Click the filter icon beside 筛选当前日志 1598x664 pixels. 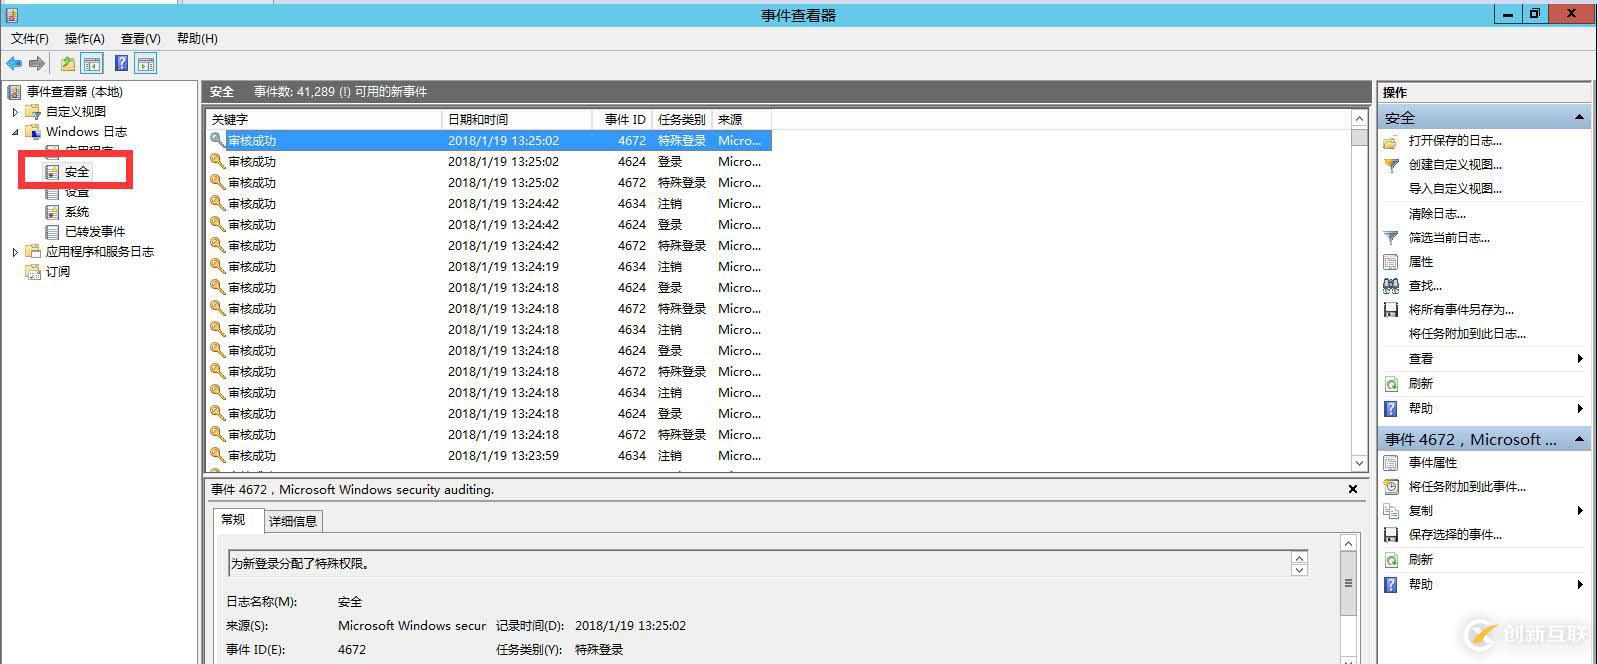[1391, 238]
